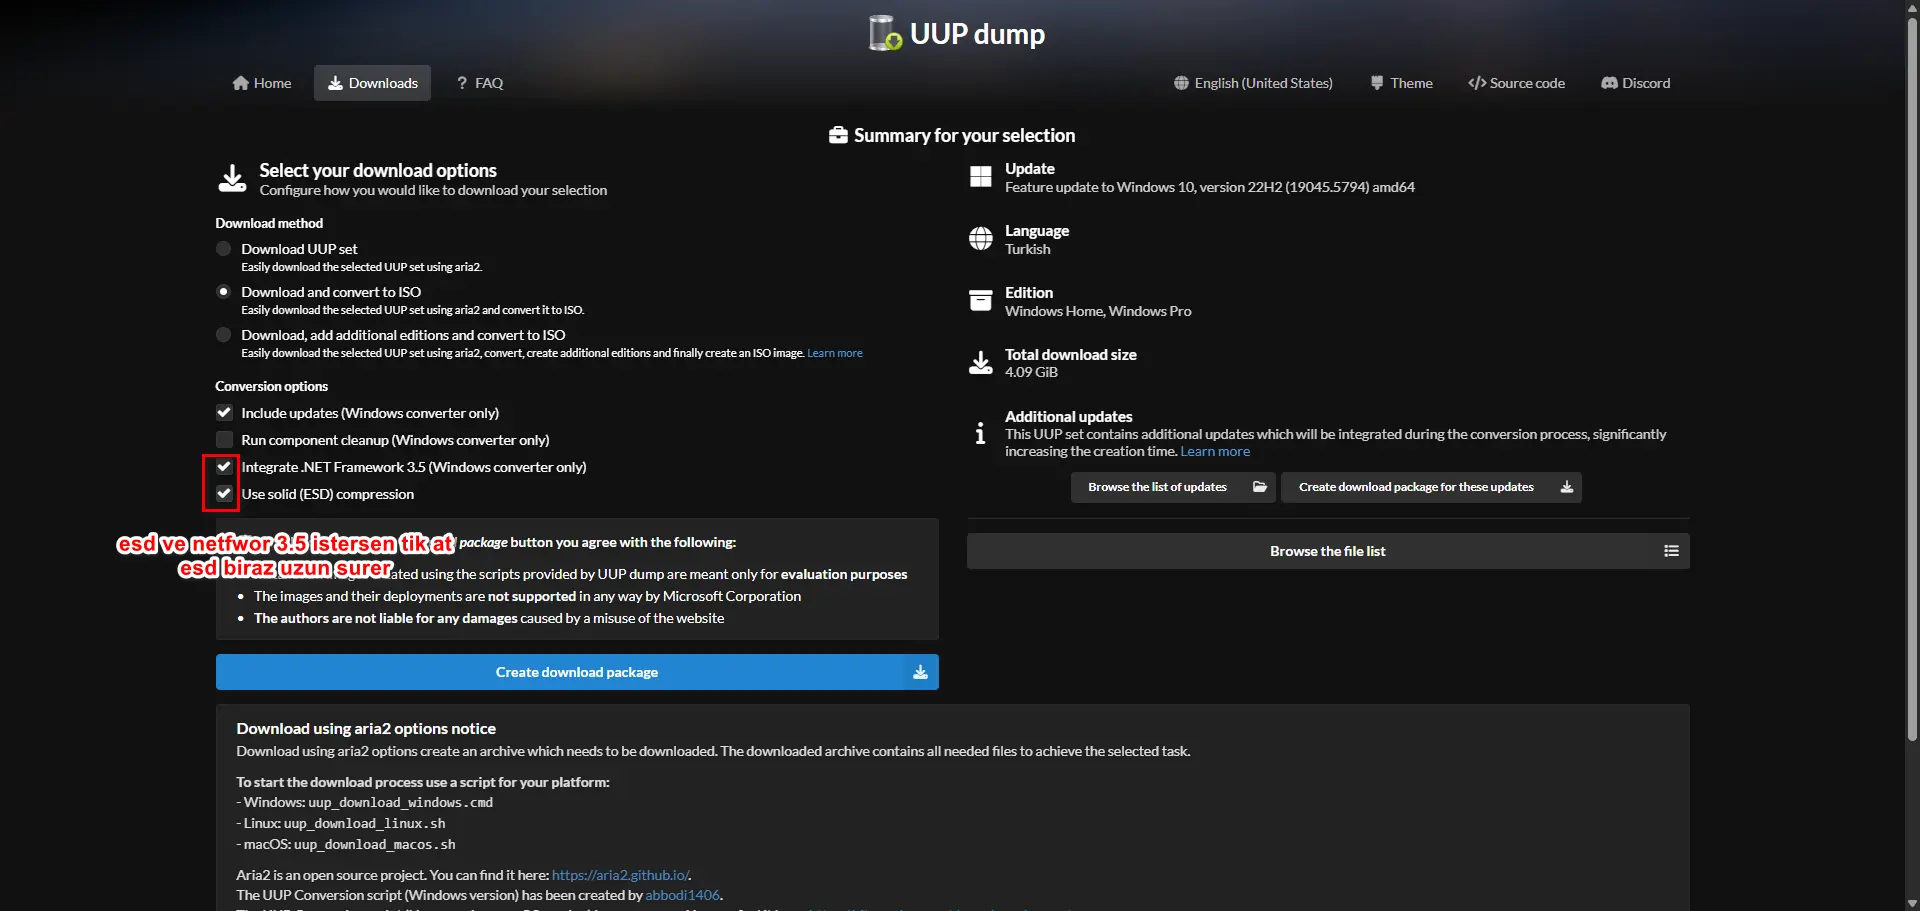Click the info icon beside Additional updates
This screenshot has height=911, width=1920.
[980, 433]
